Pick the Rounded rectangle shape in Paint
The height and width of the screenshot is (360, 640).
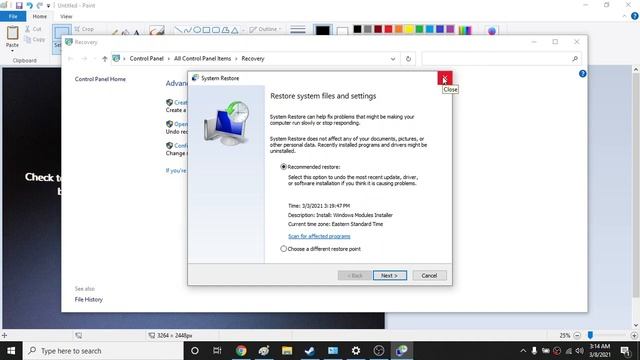(x=216, y=30)
